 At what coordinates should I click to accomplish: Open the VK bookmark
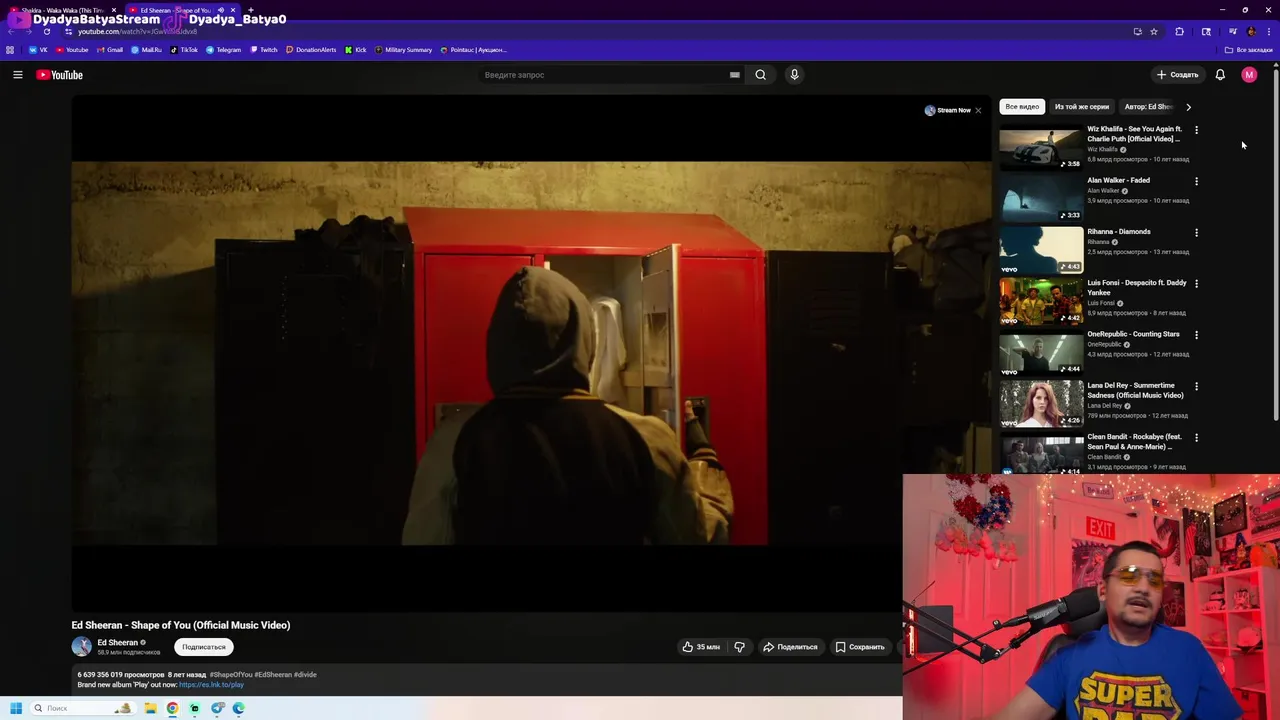tap(39, 50)
